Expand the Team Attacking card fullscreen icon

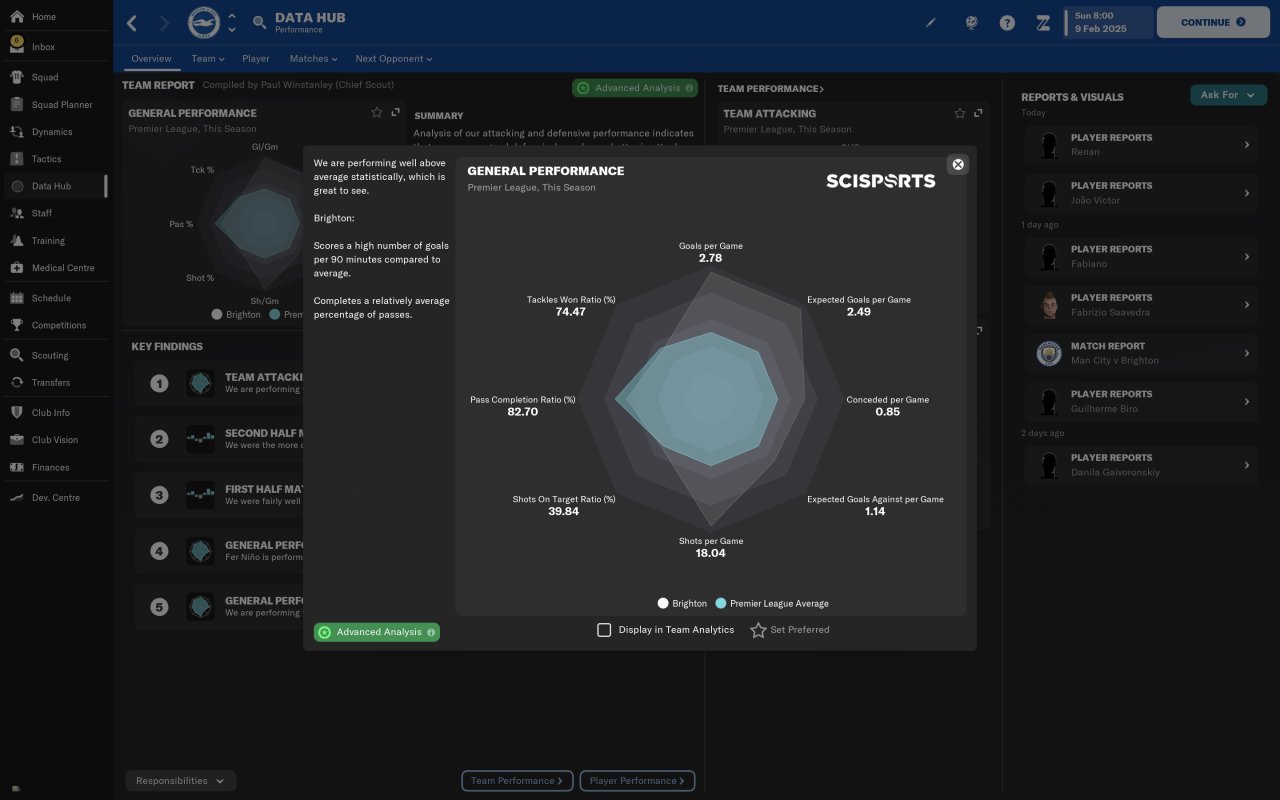click(978, 113)
